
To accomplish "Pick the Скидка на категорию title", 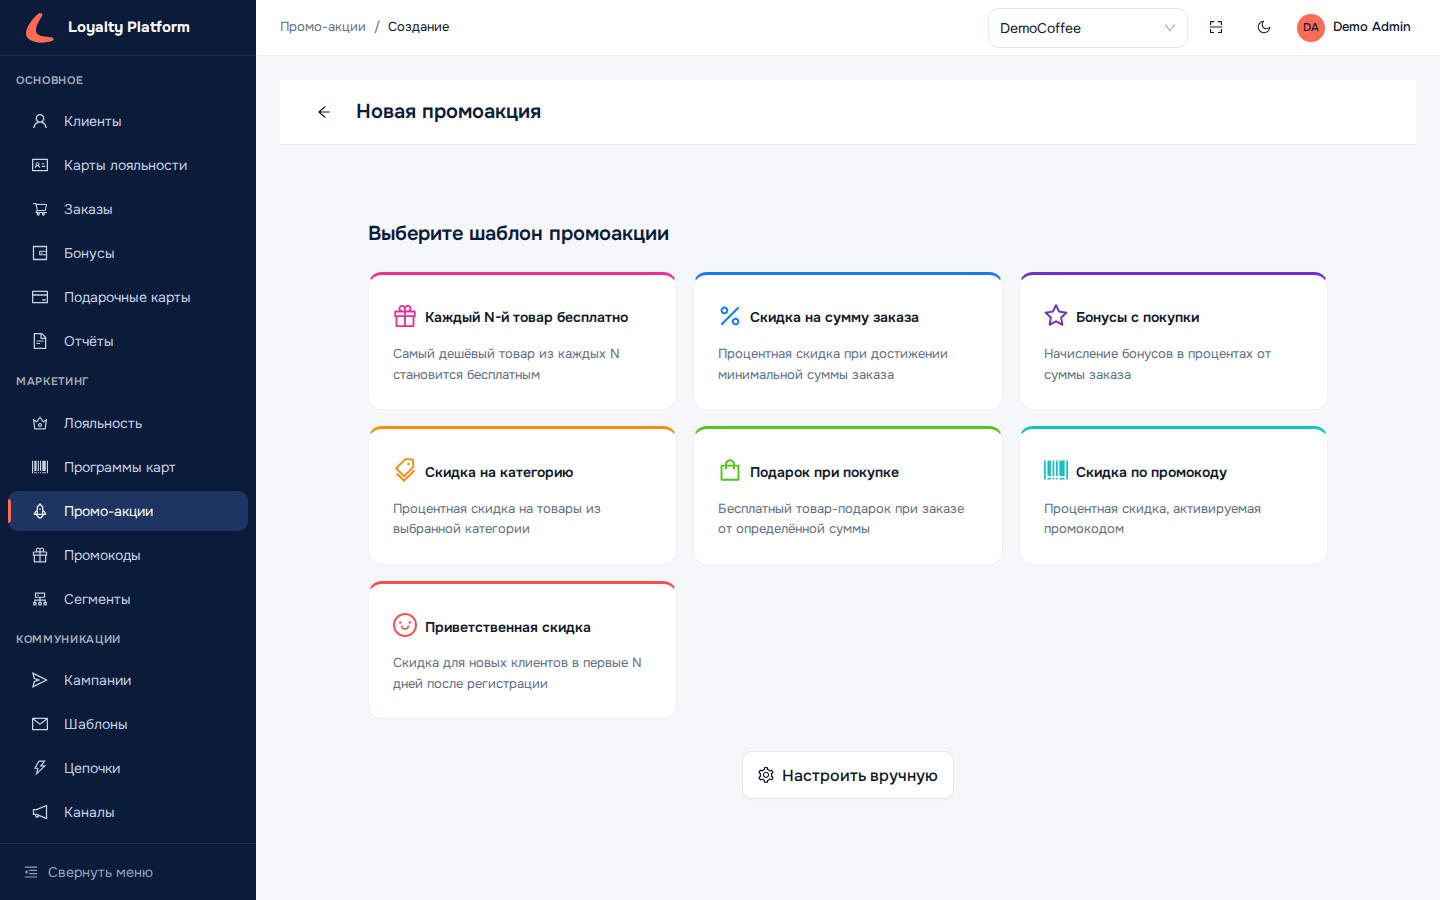I will click(499, 472).
